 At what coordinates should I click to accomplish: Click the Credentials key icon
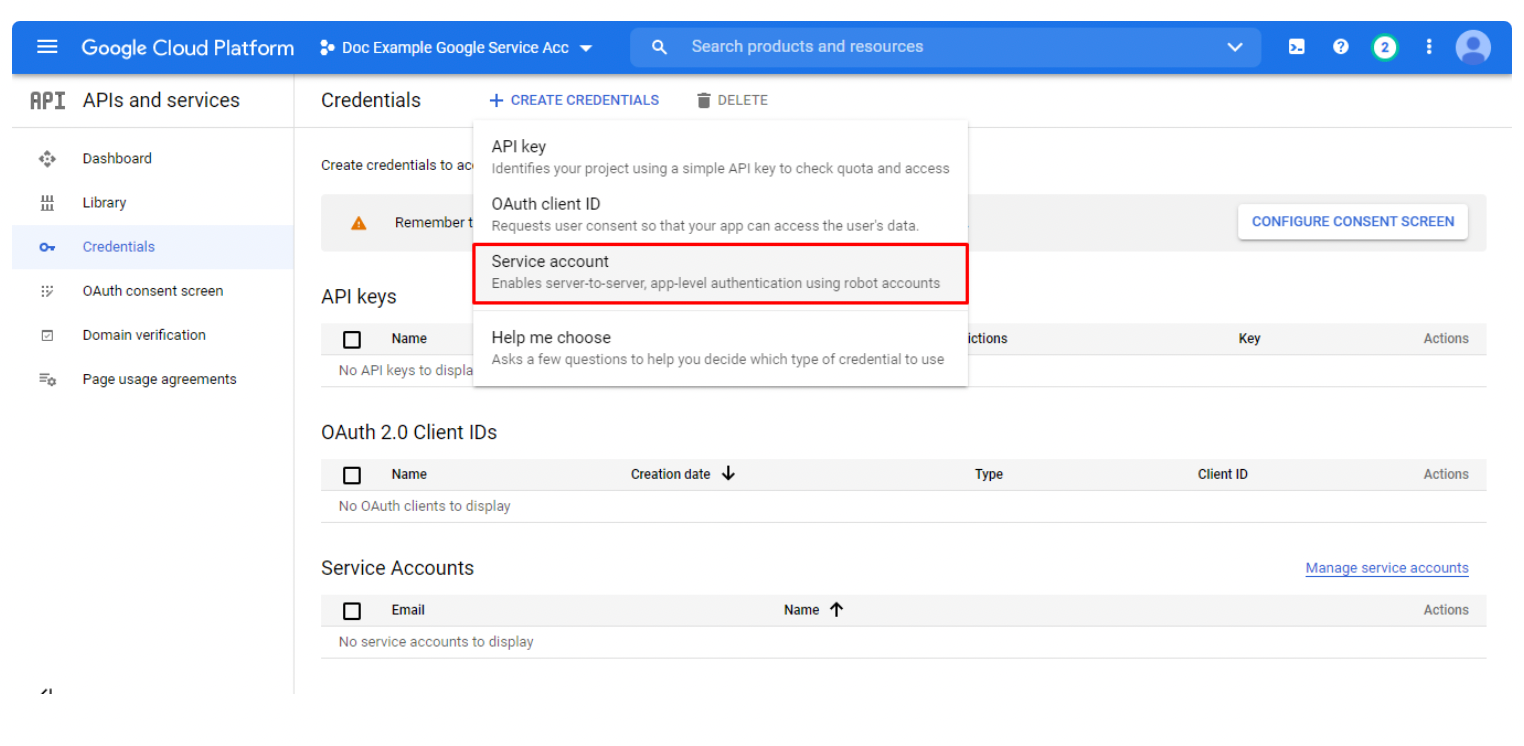click(47, 247)
